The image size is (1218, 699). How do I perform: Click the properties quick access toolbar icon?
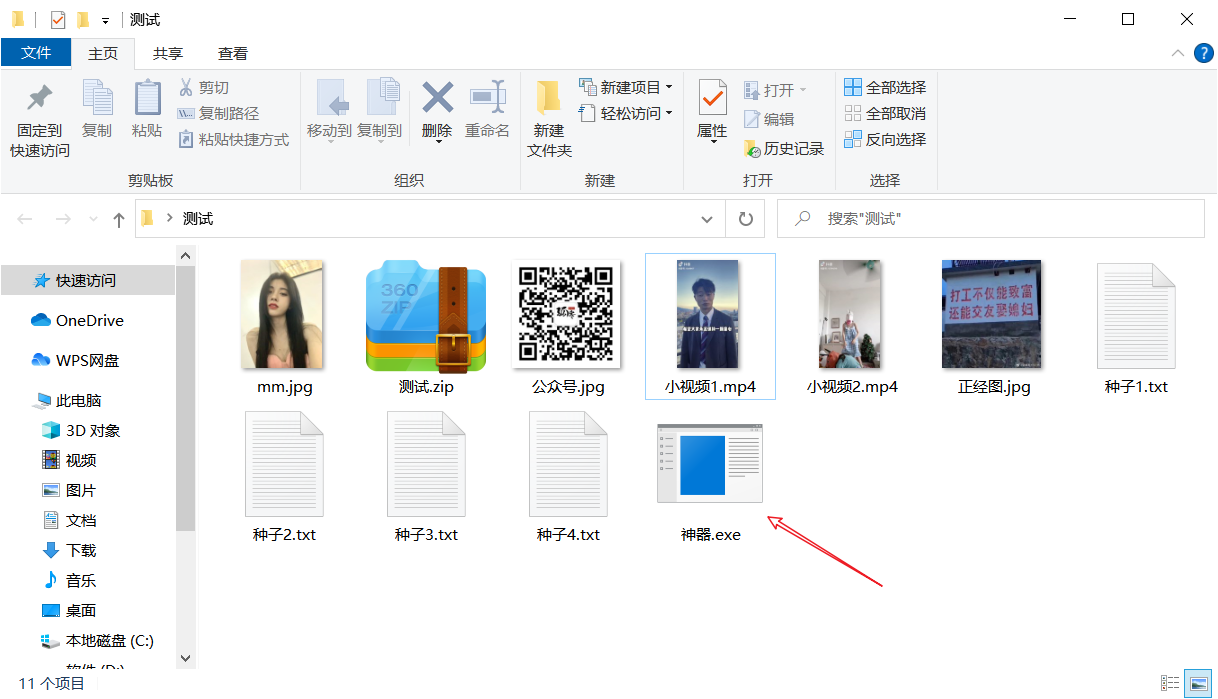pyautogui.click(x=58, y=20)
